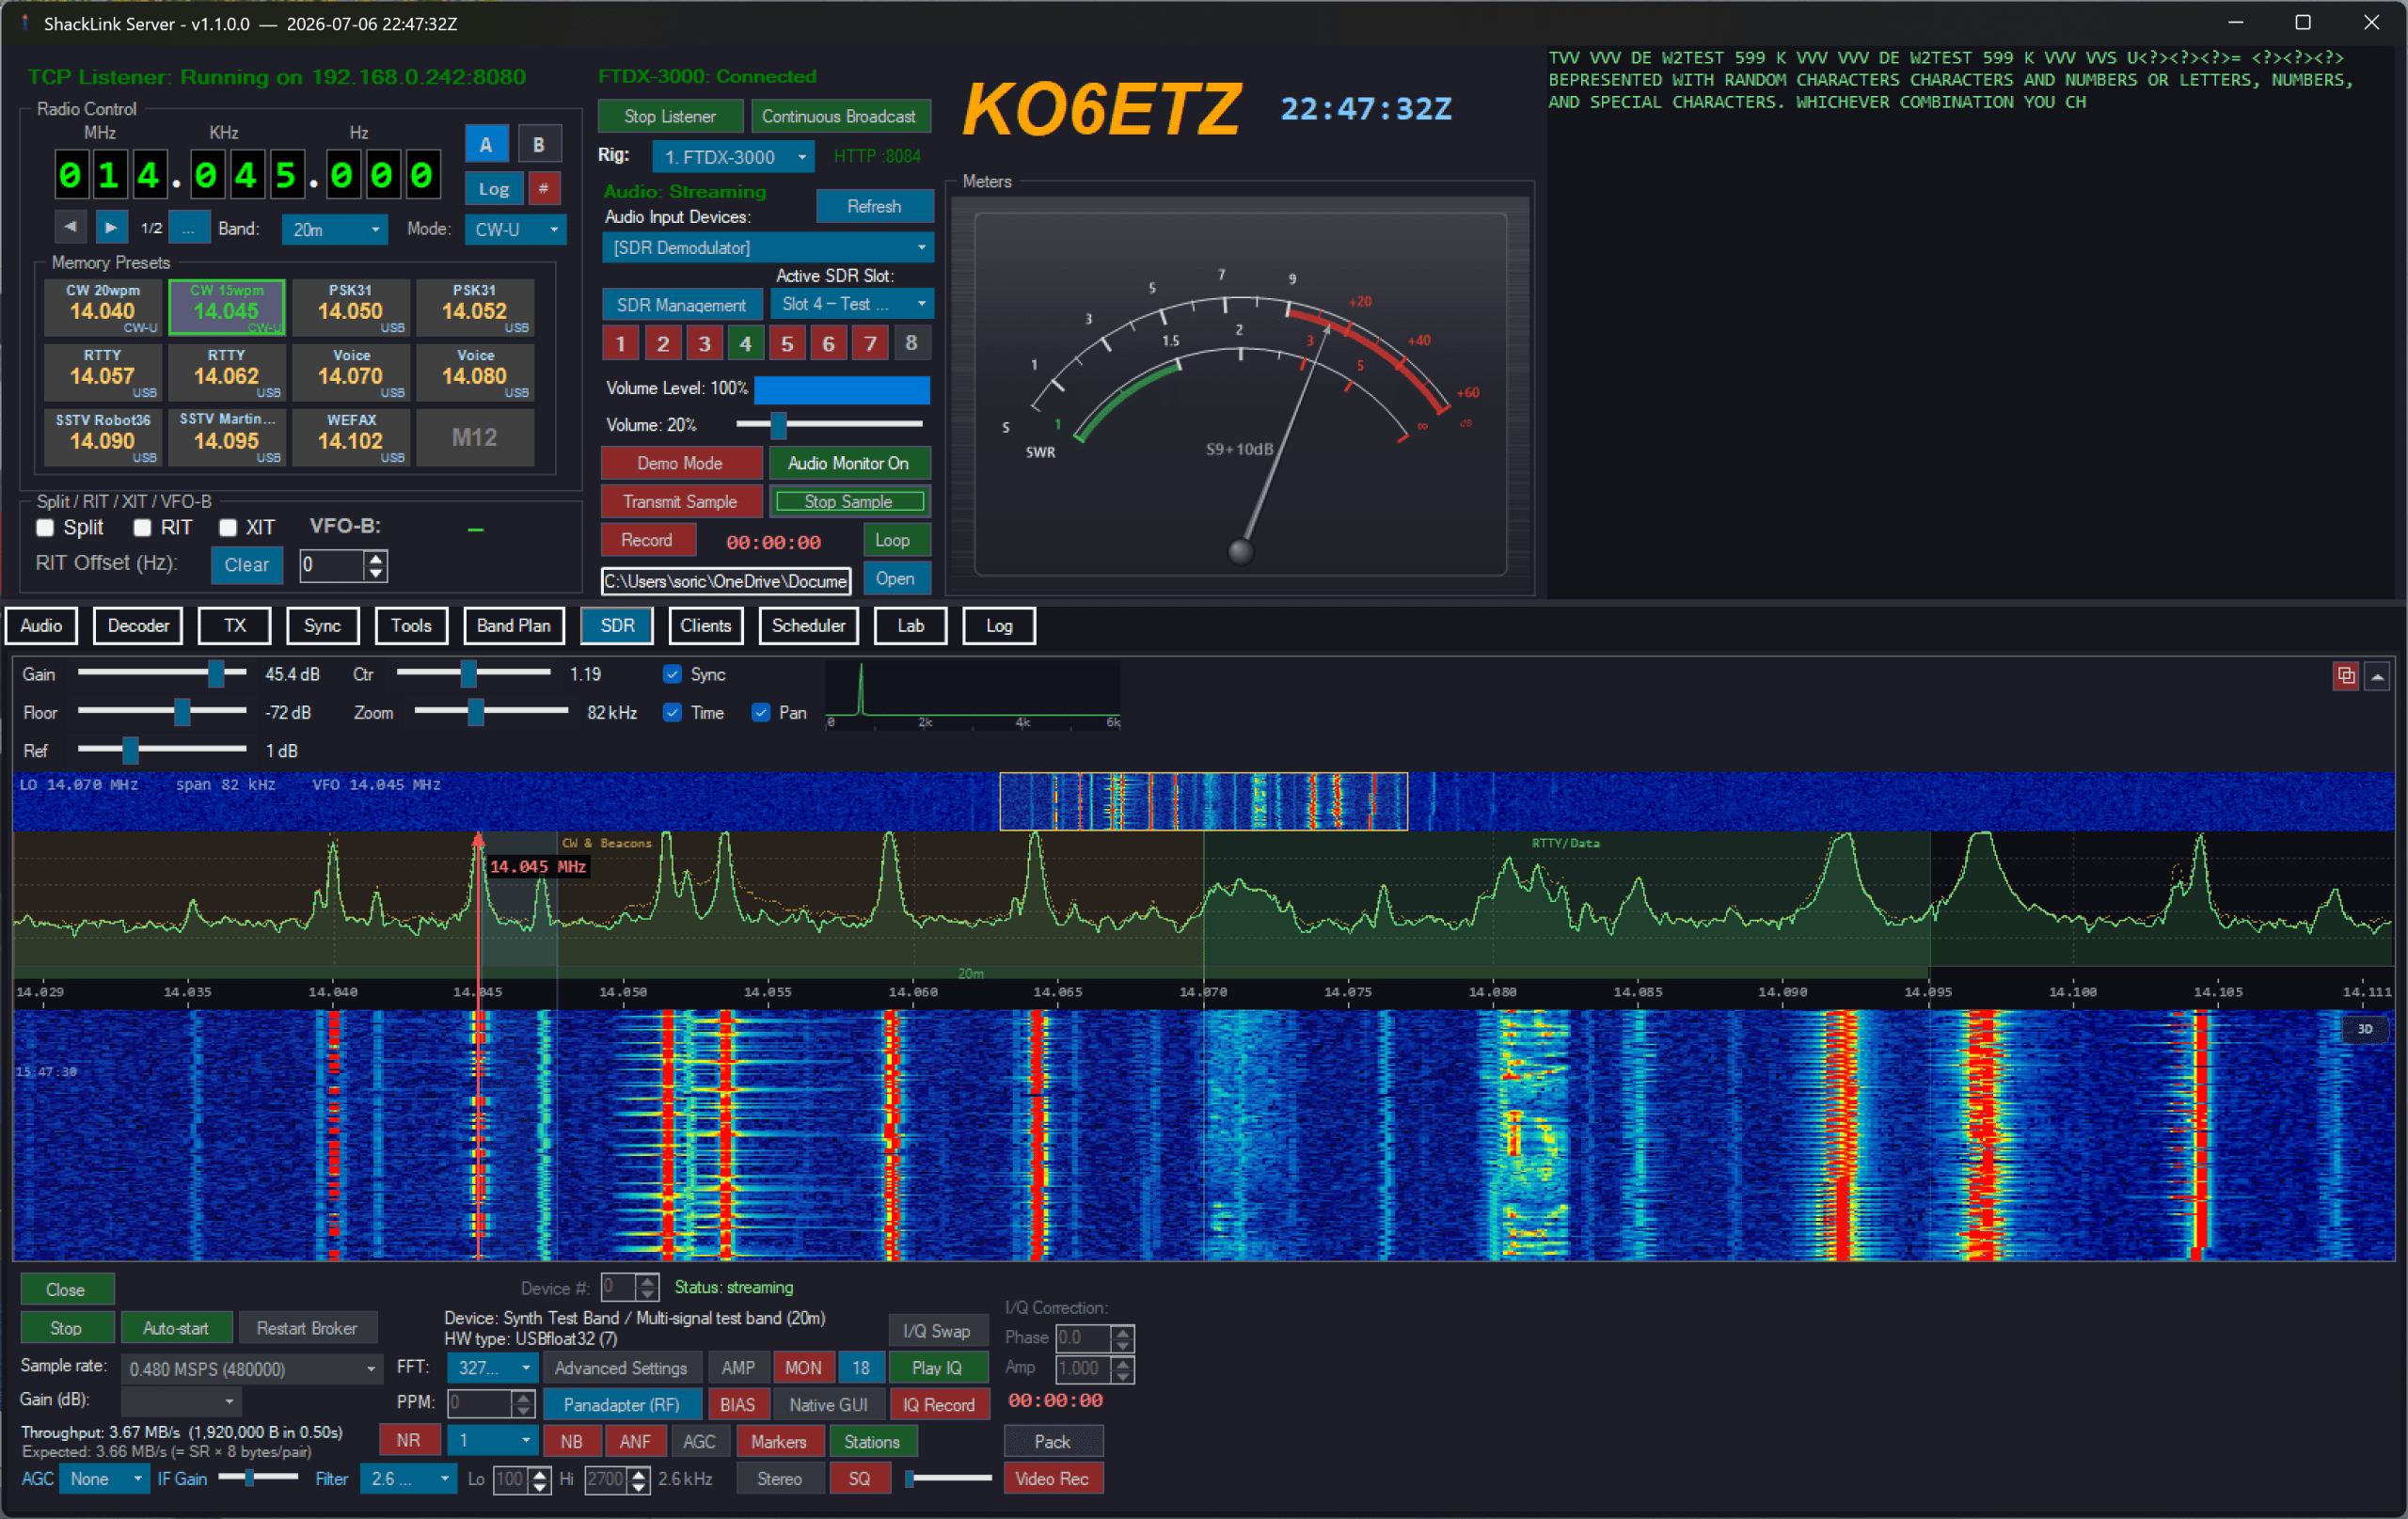The width and height of the screenshot is (2408, 1519).
Task: Choose the RTTY 14.057 memory preset
Action: click(x=103, y=372)
